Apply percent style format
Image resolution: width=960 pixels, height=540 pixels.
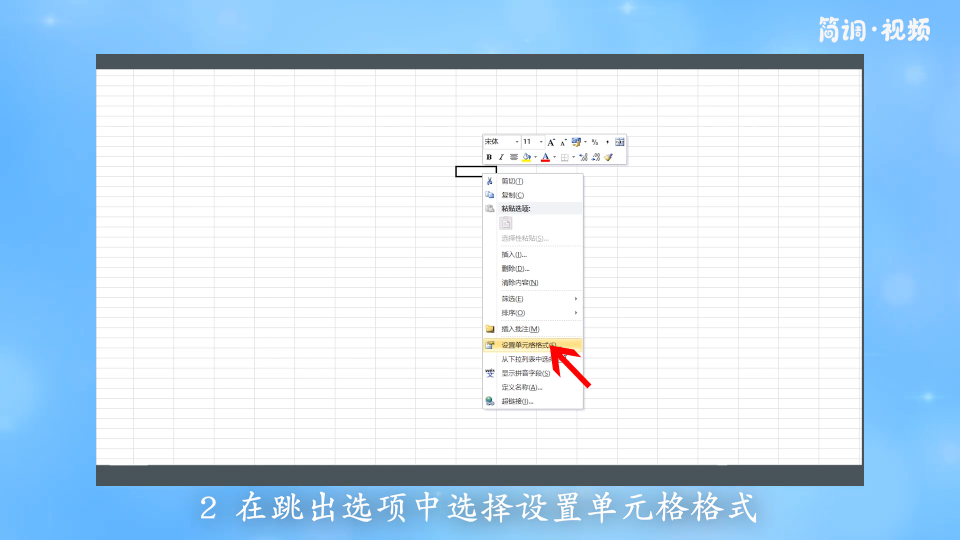click(x=595, y=142)
